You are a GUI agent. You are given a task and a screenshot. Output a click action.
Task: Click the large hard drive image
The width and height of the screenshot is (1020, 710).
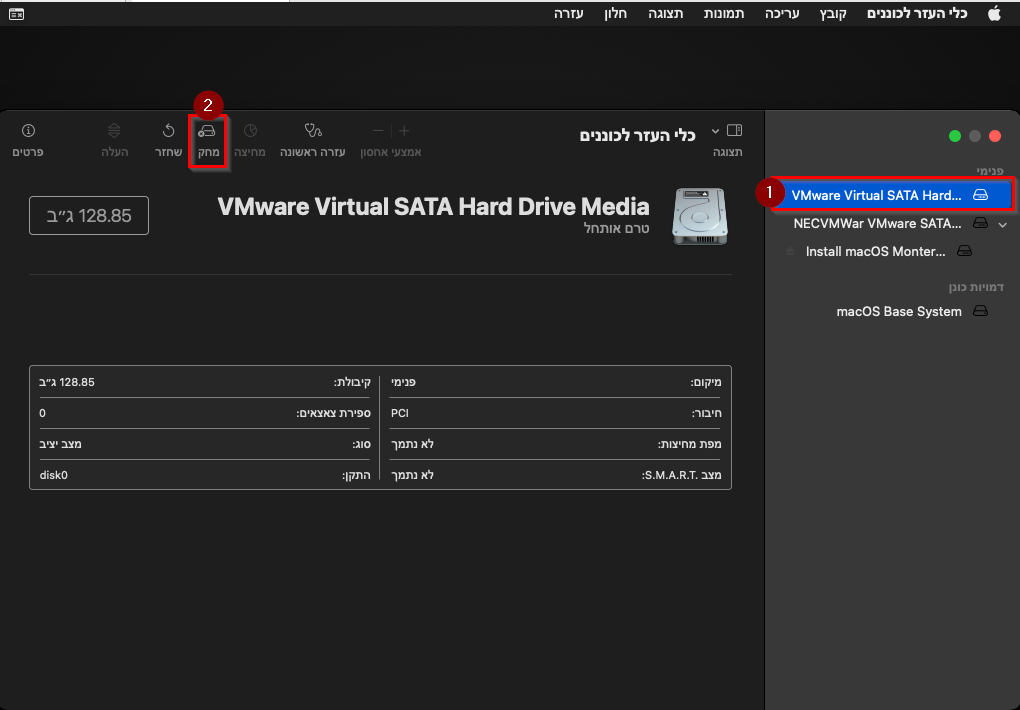[700, 216]
